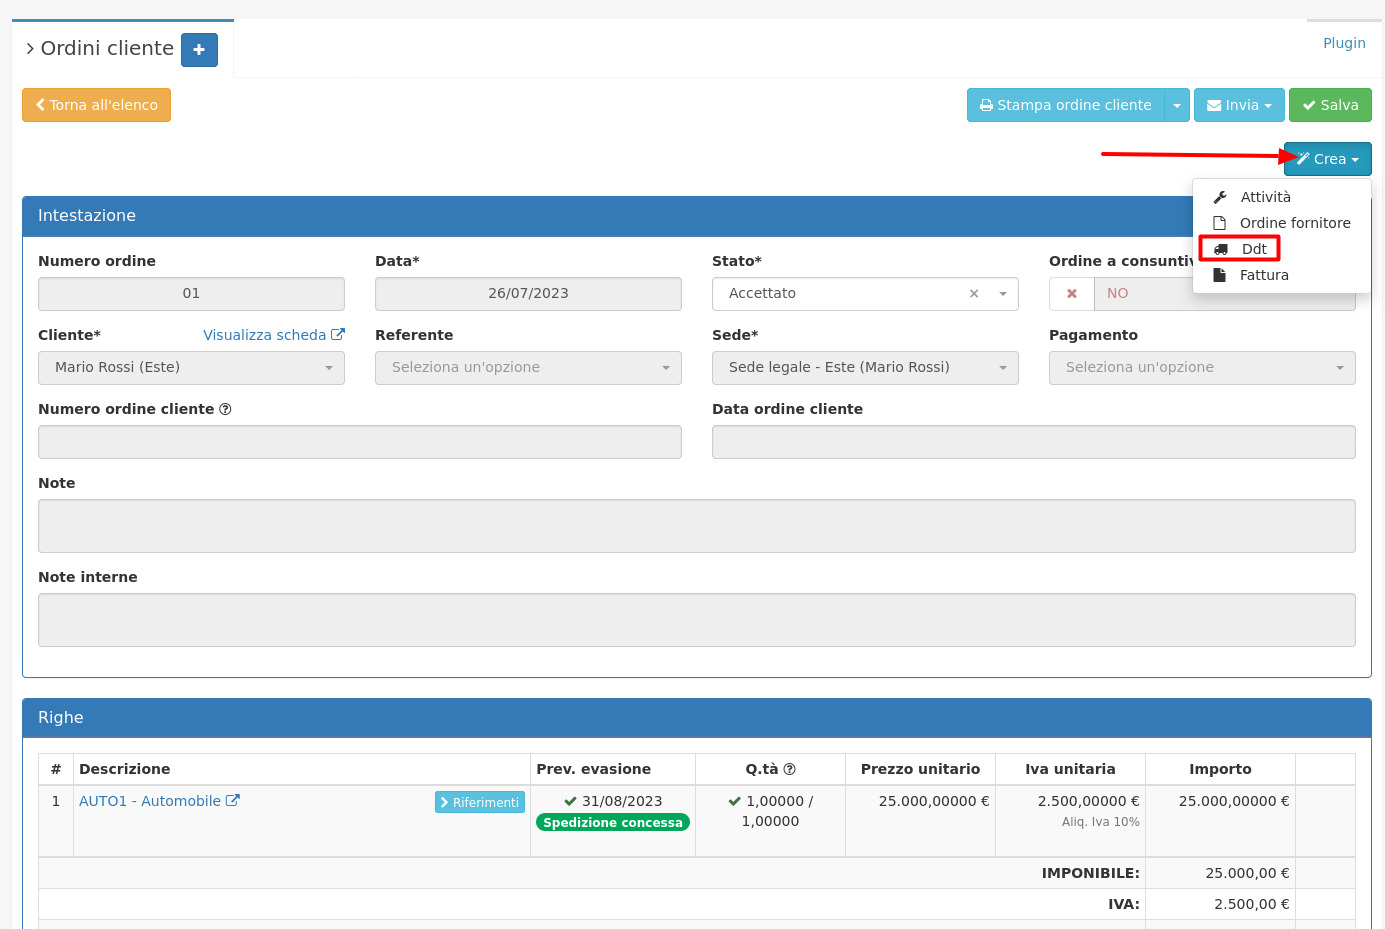Image resolution: width=1385 pixels, height=929 pixels.
Task: Open the Referente selection dropdown
Action: pos(528,368)
